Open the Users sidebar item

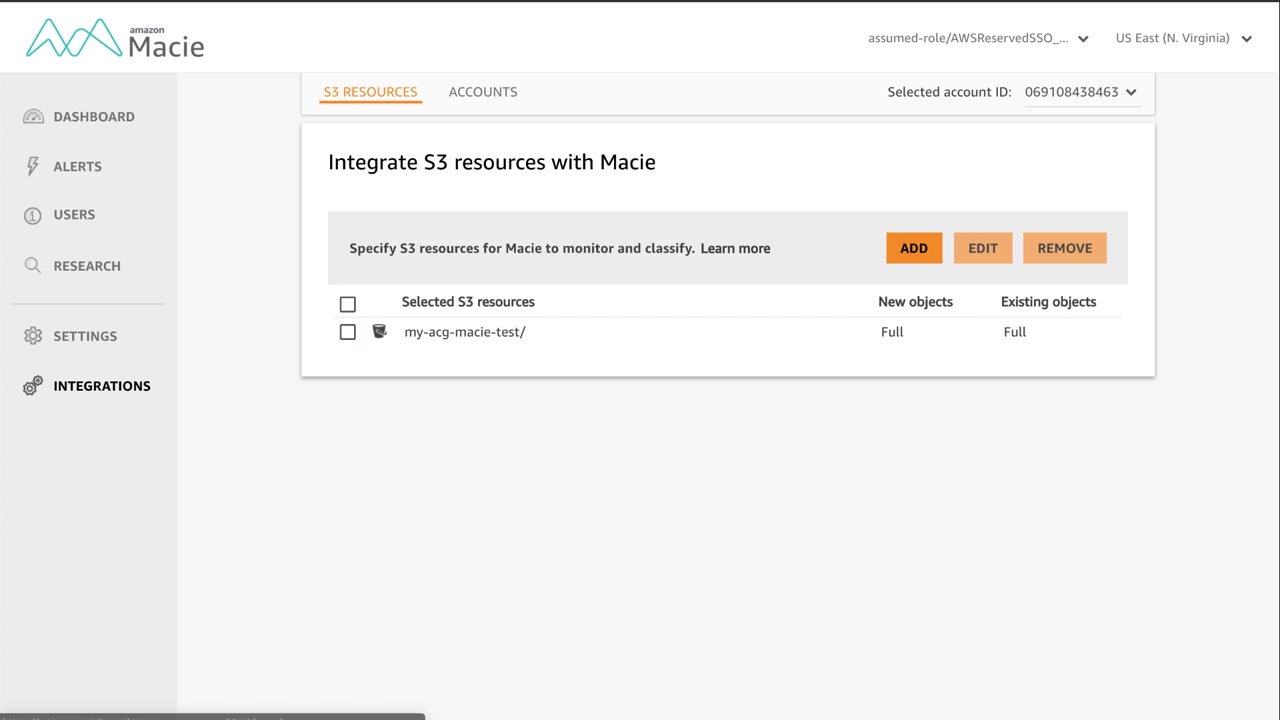tap(74, 215)
